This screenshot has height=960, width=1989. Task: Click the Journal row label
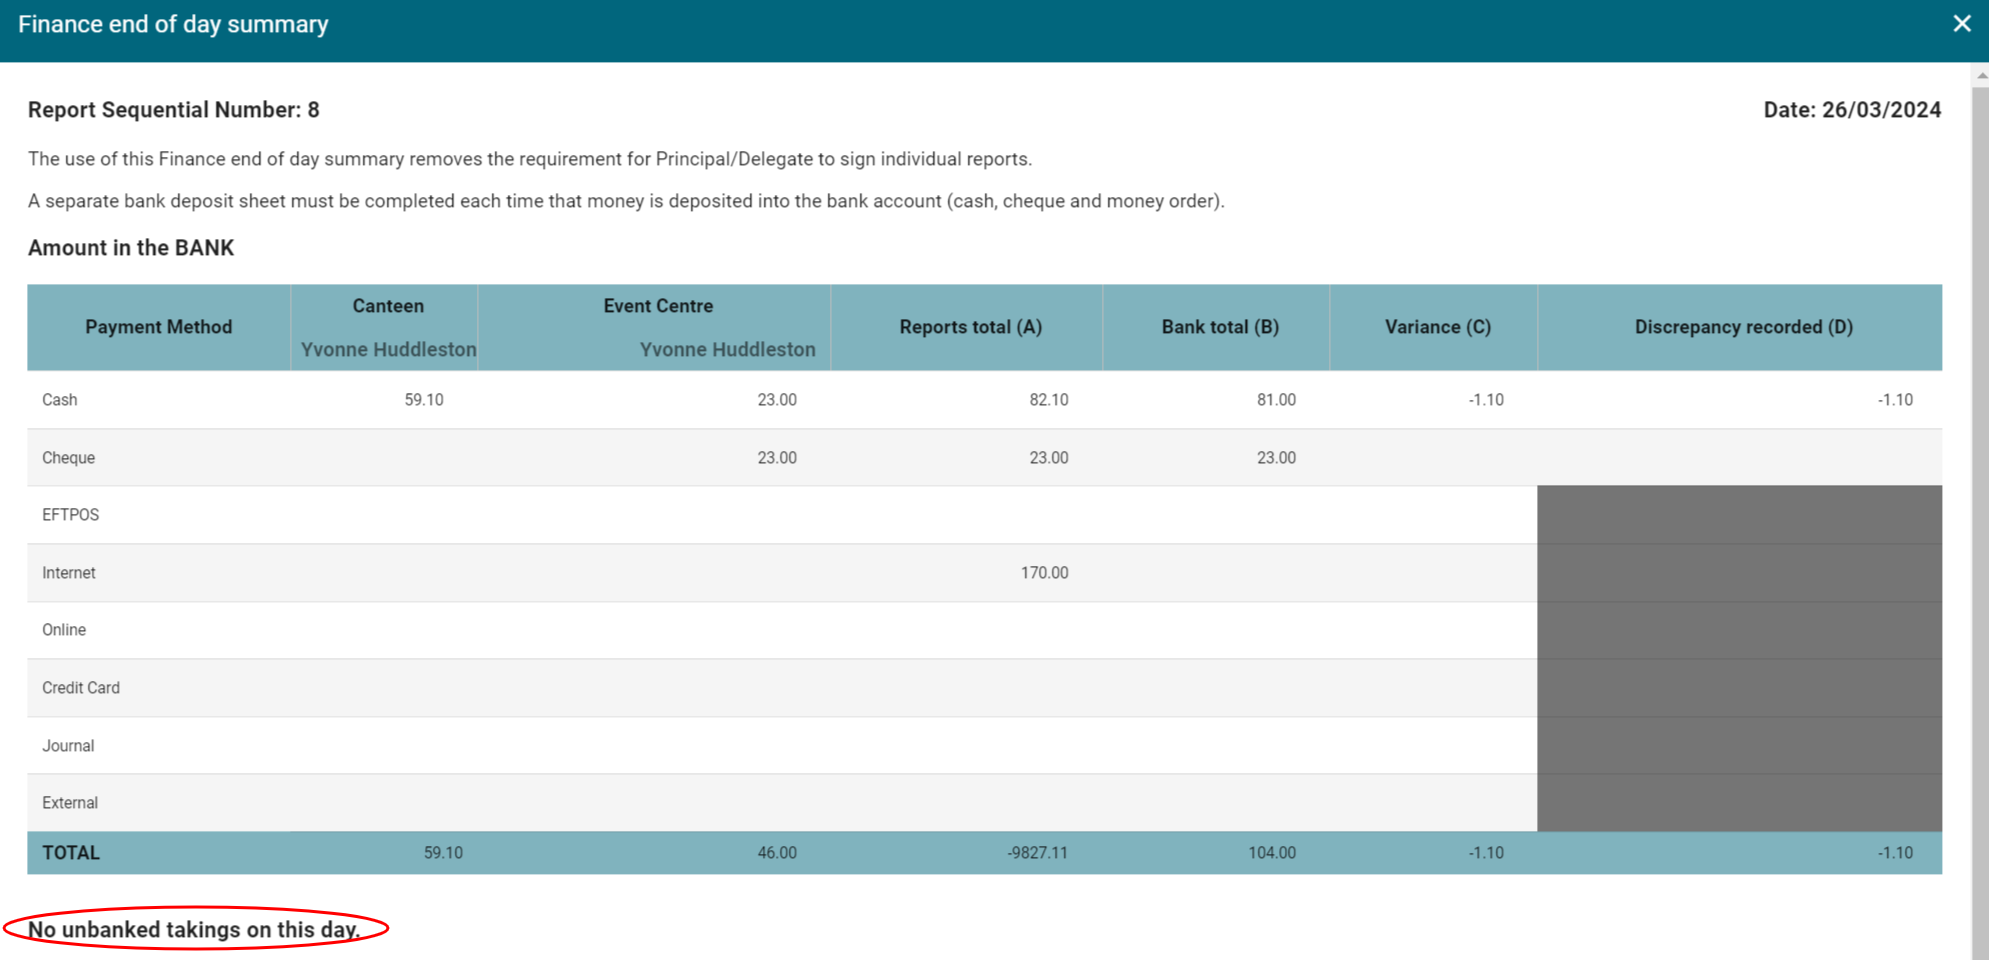[68, 746]
